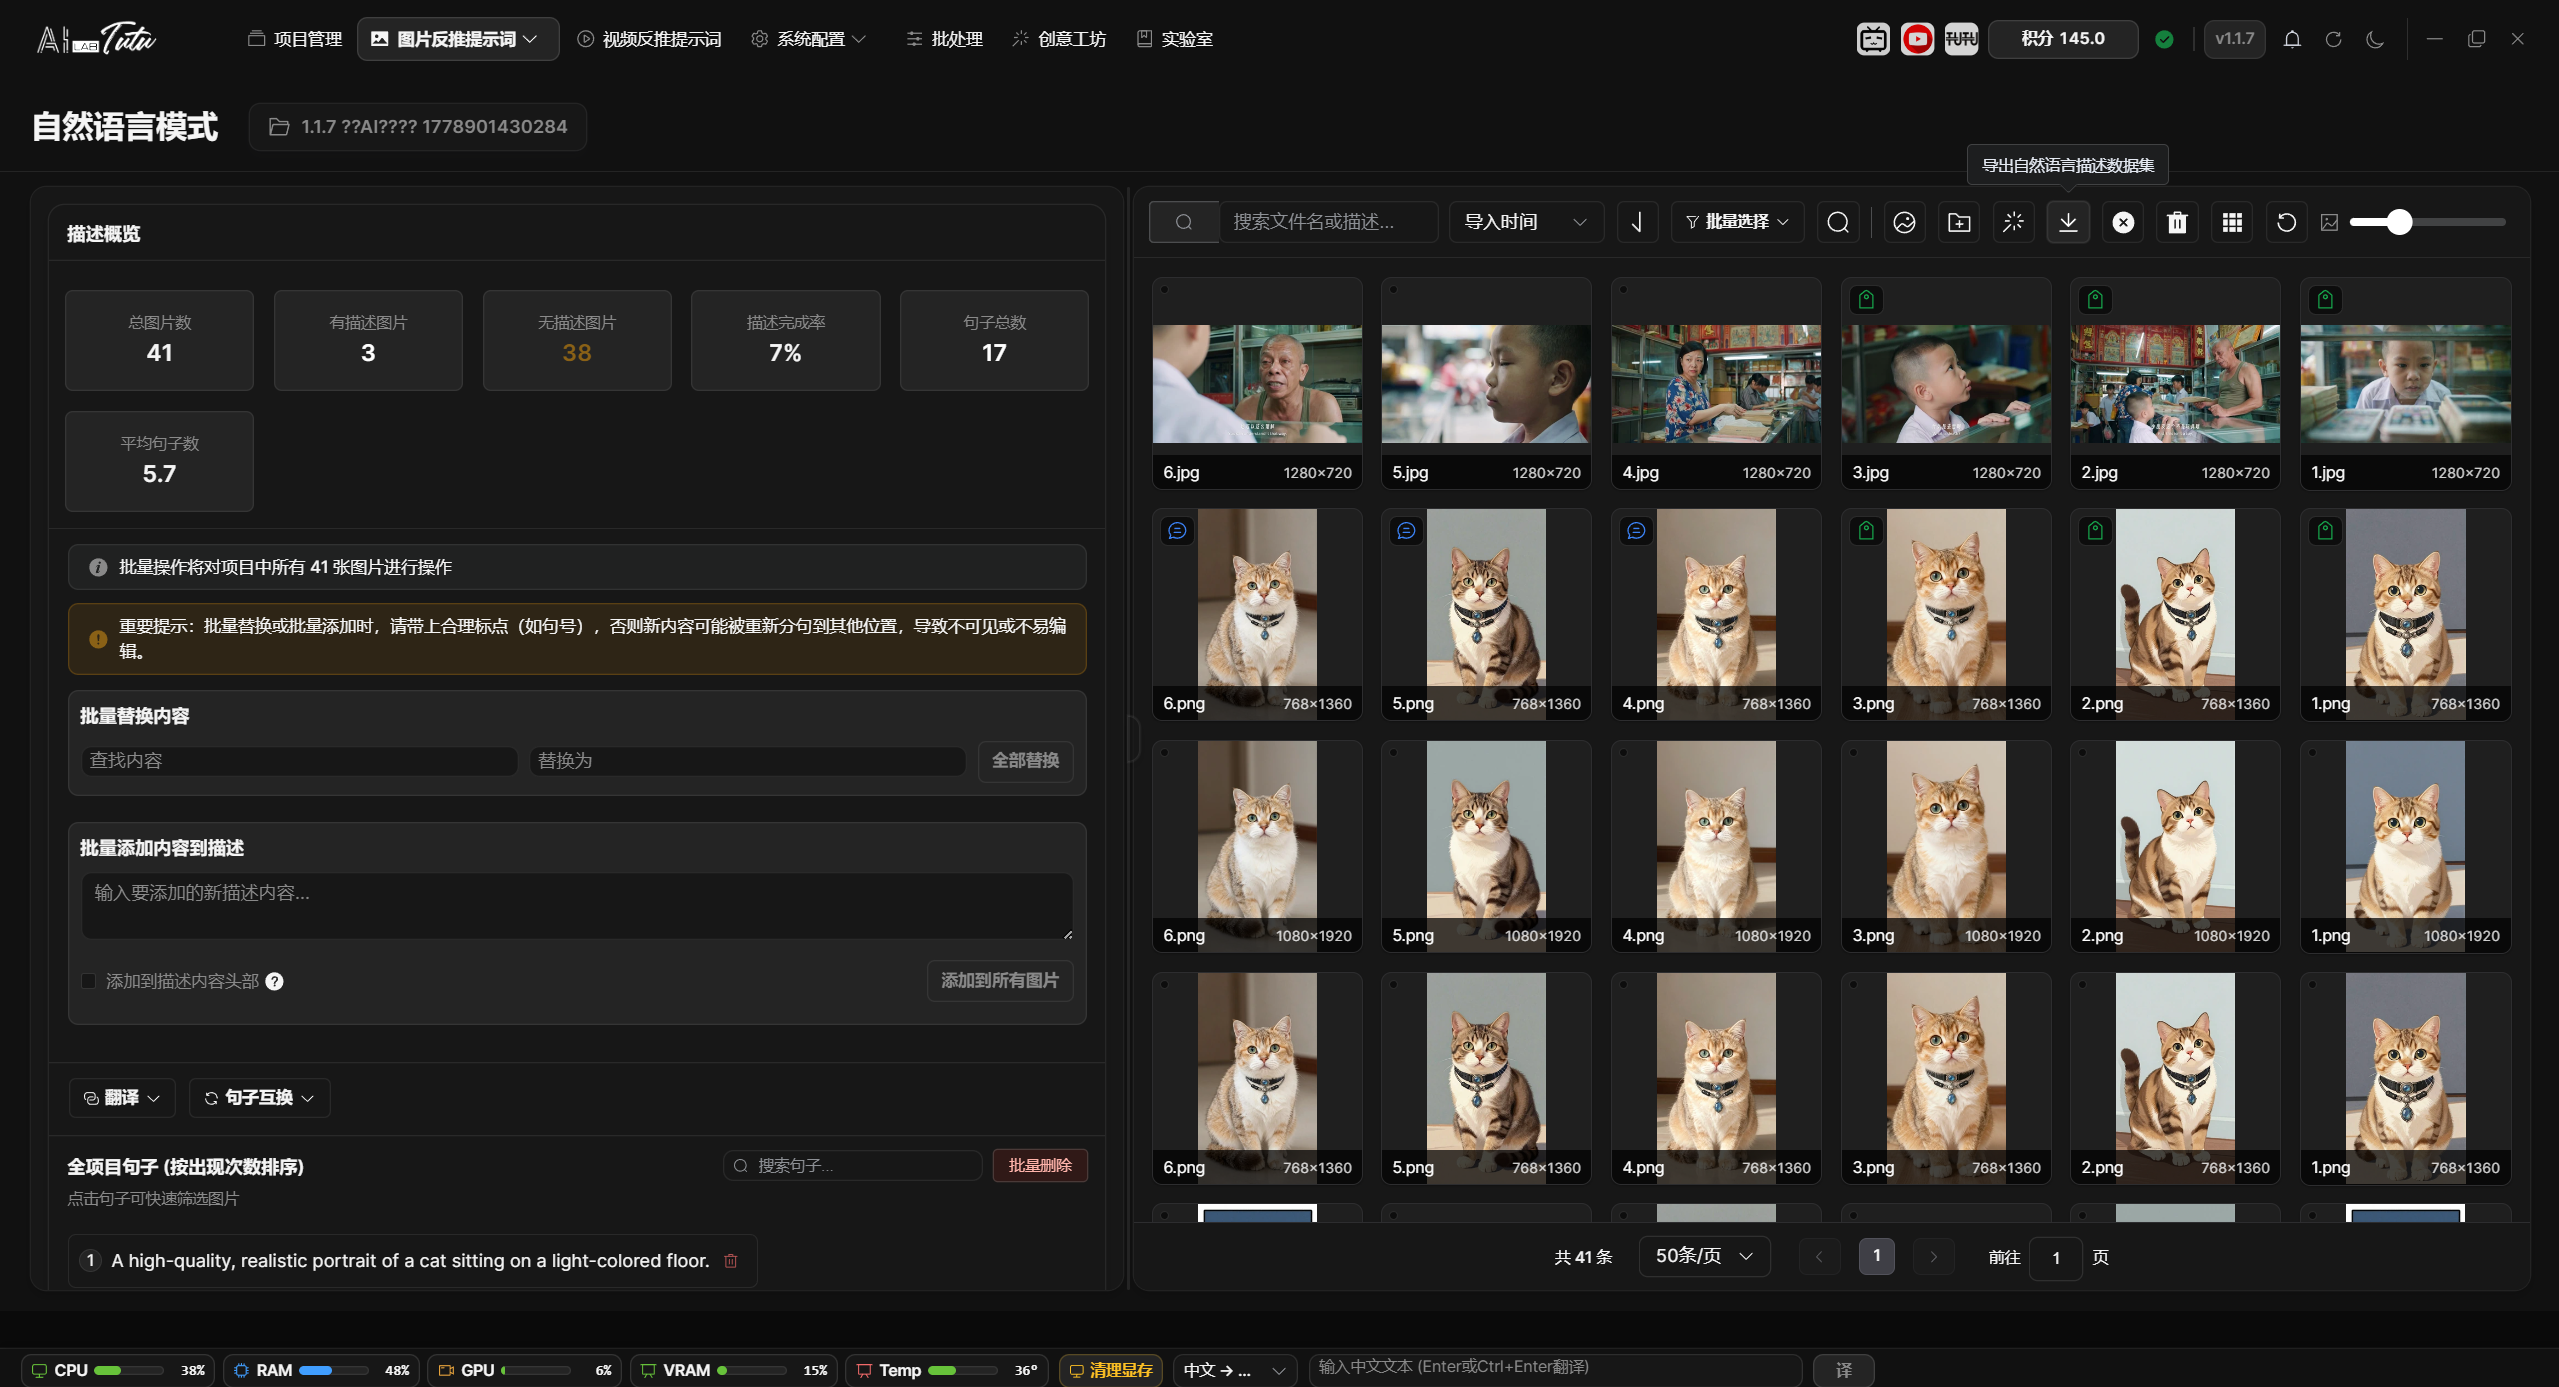Click the 清理显存 button

[x=1110, y=1370]
